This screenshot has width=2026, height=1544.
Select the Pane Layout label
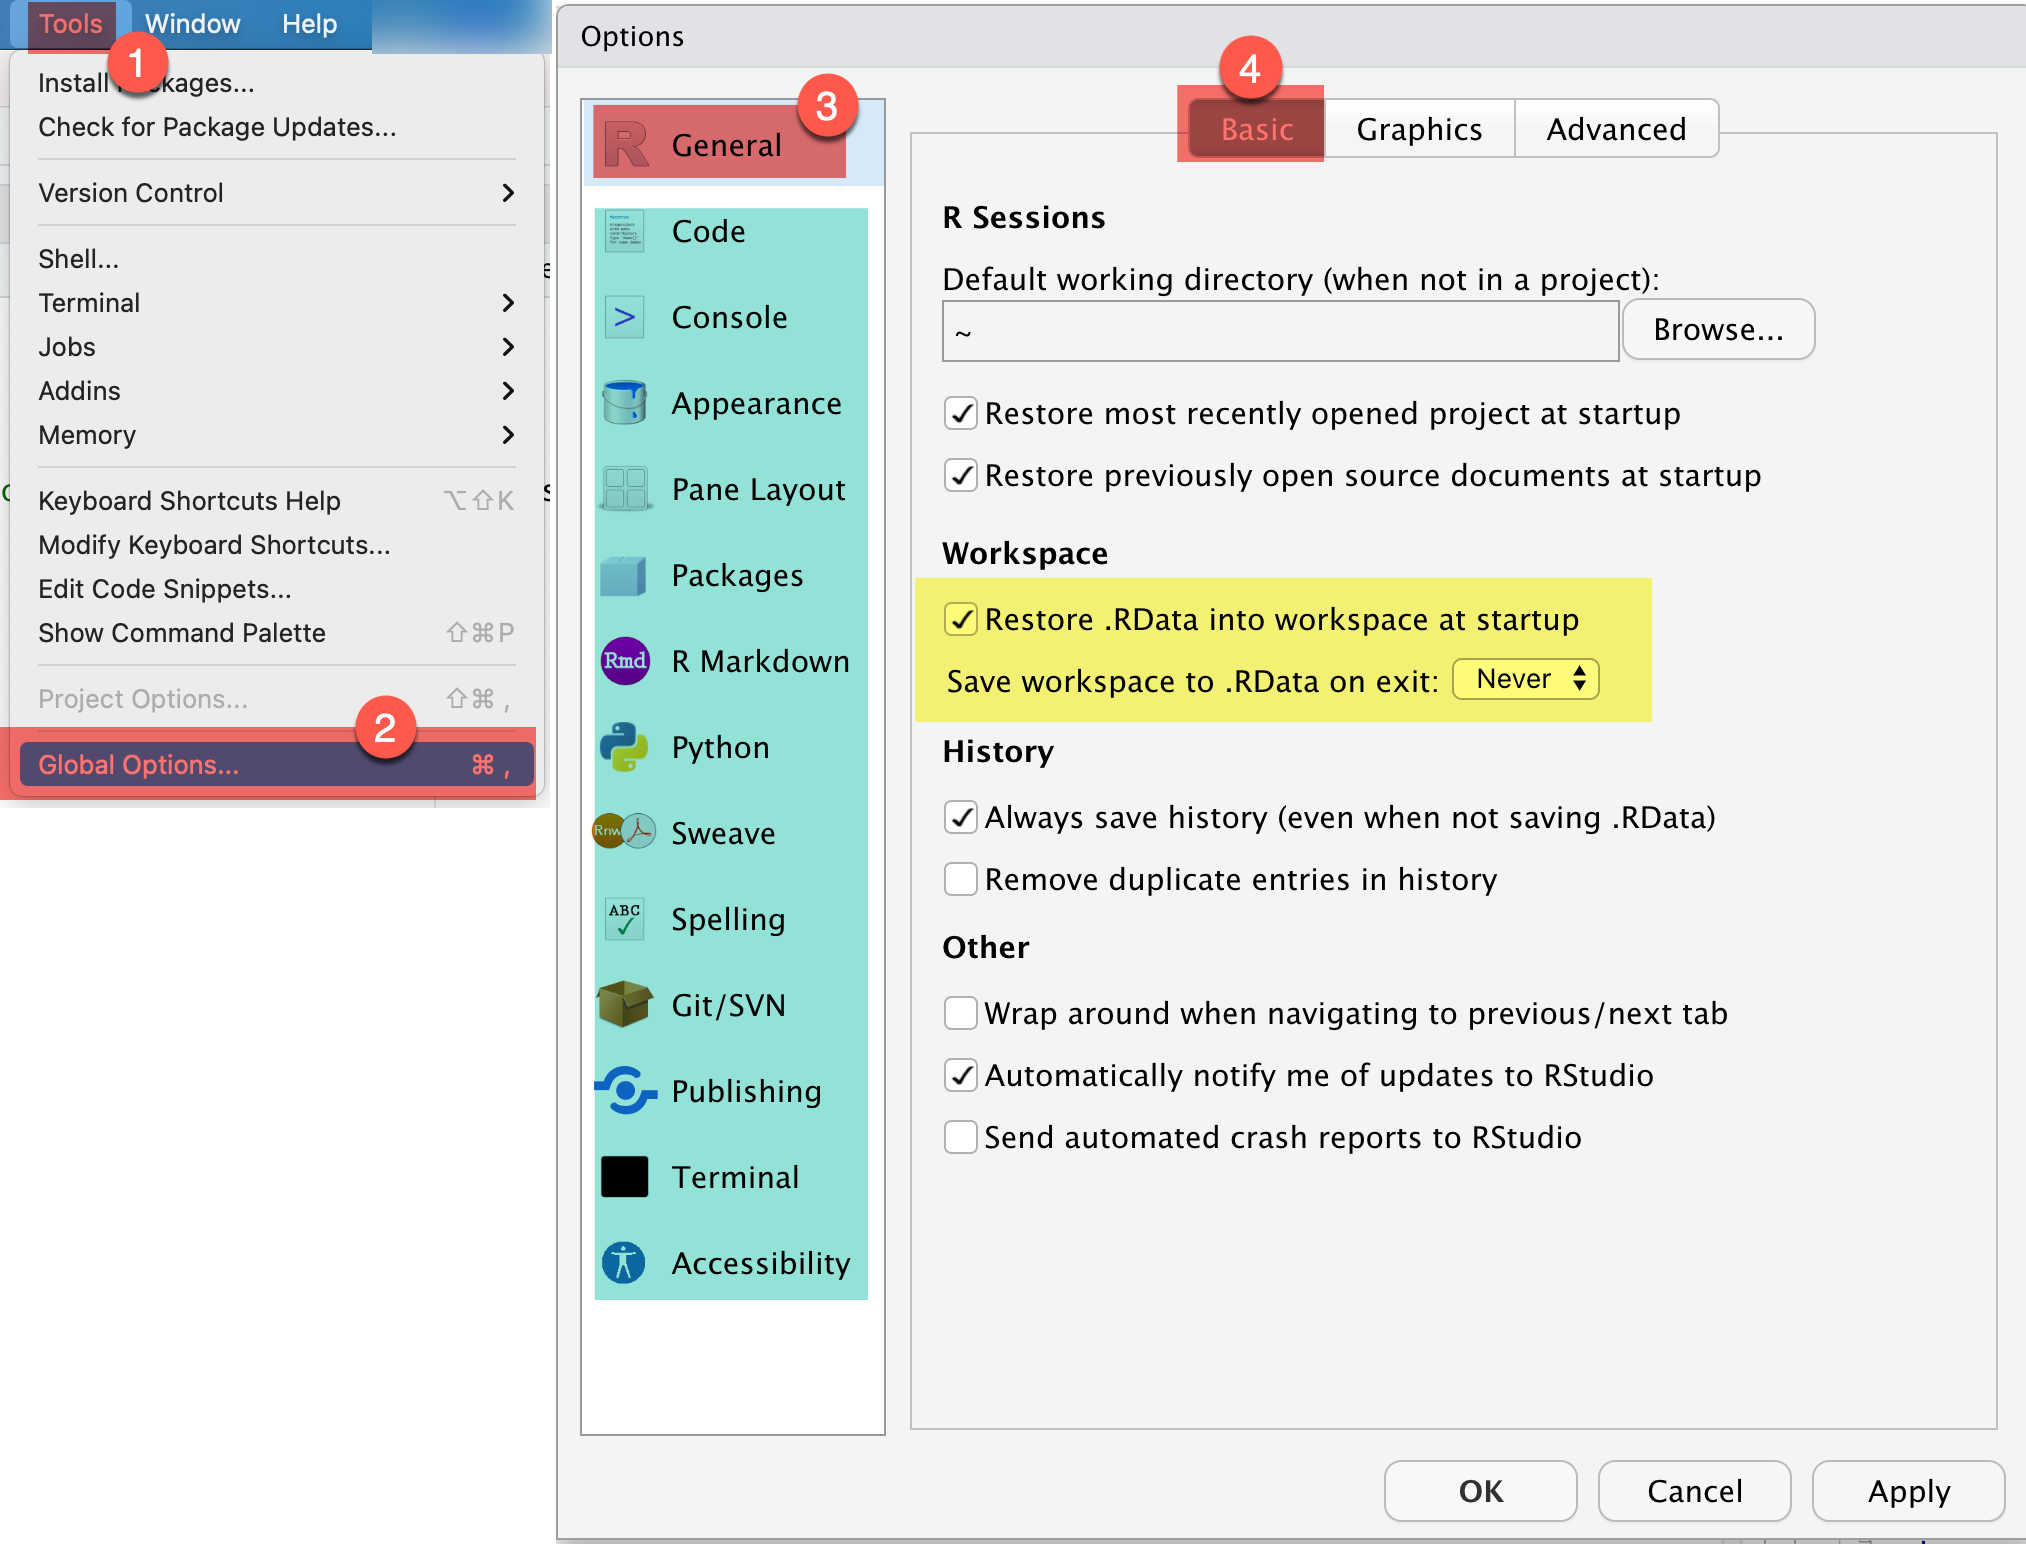tap(758, 490)
